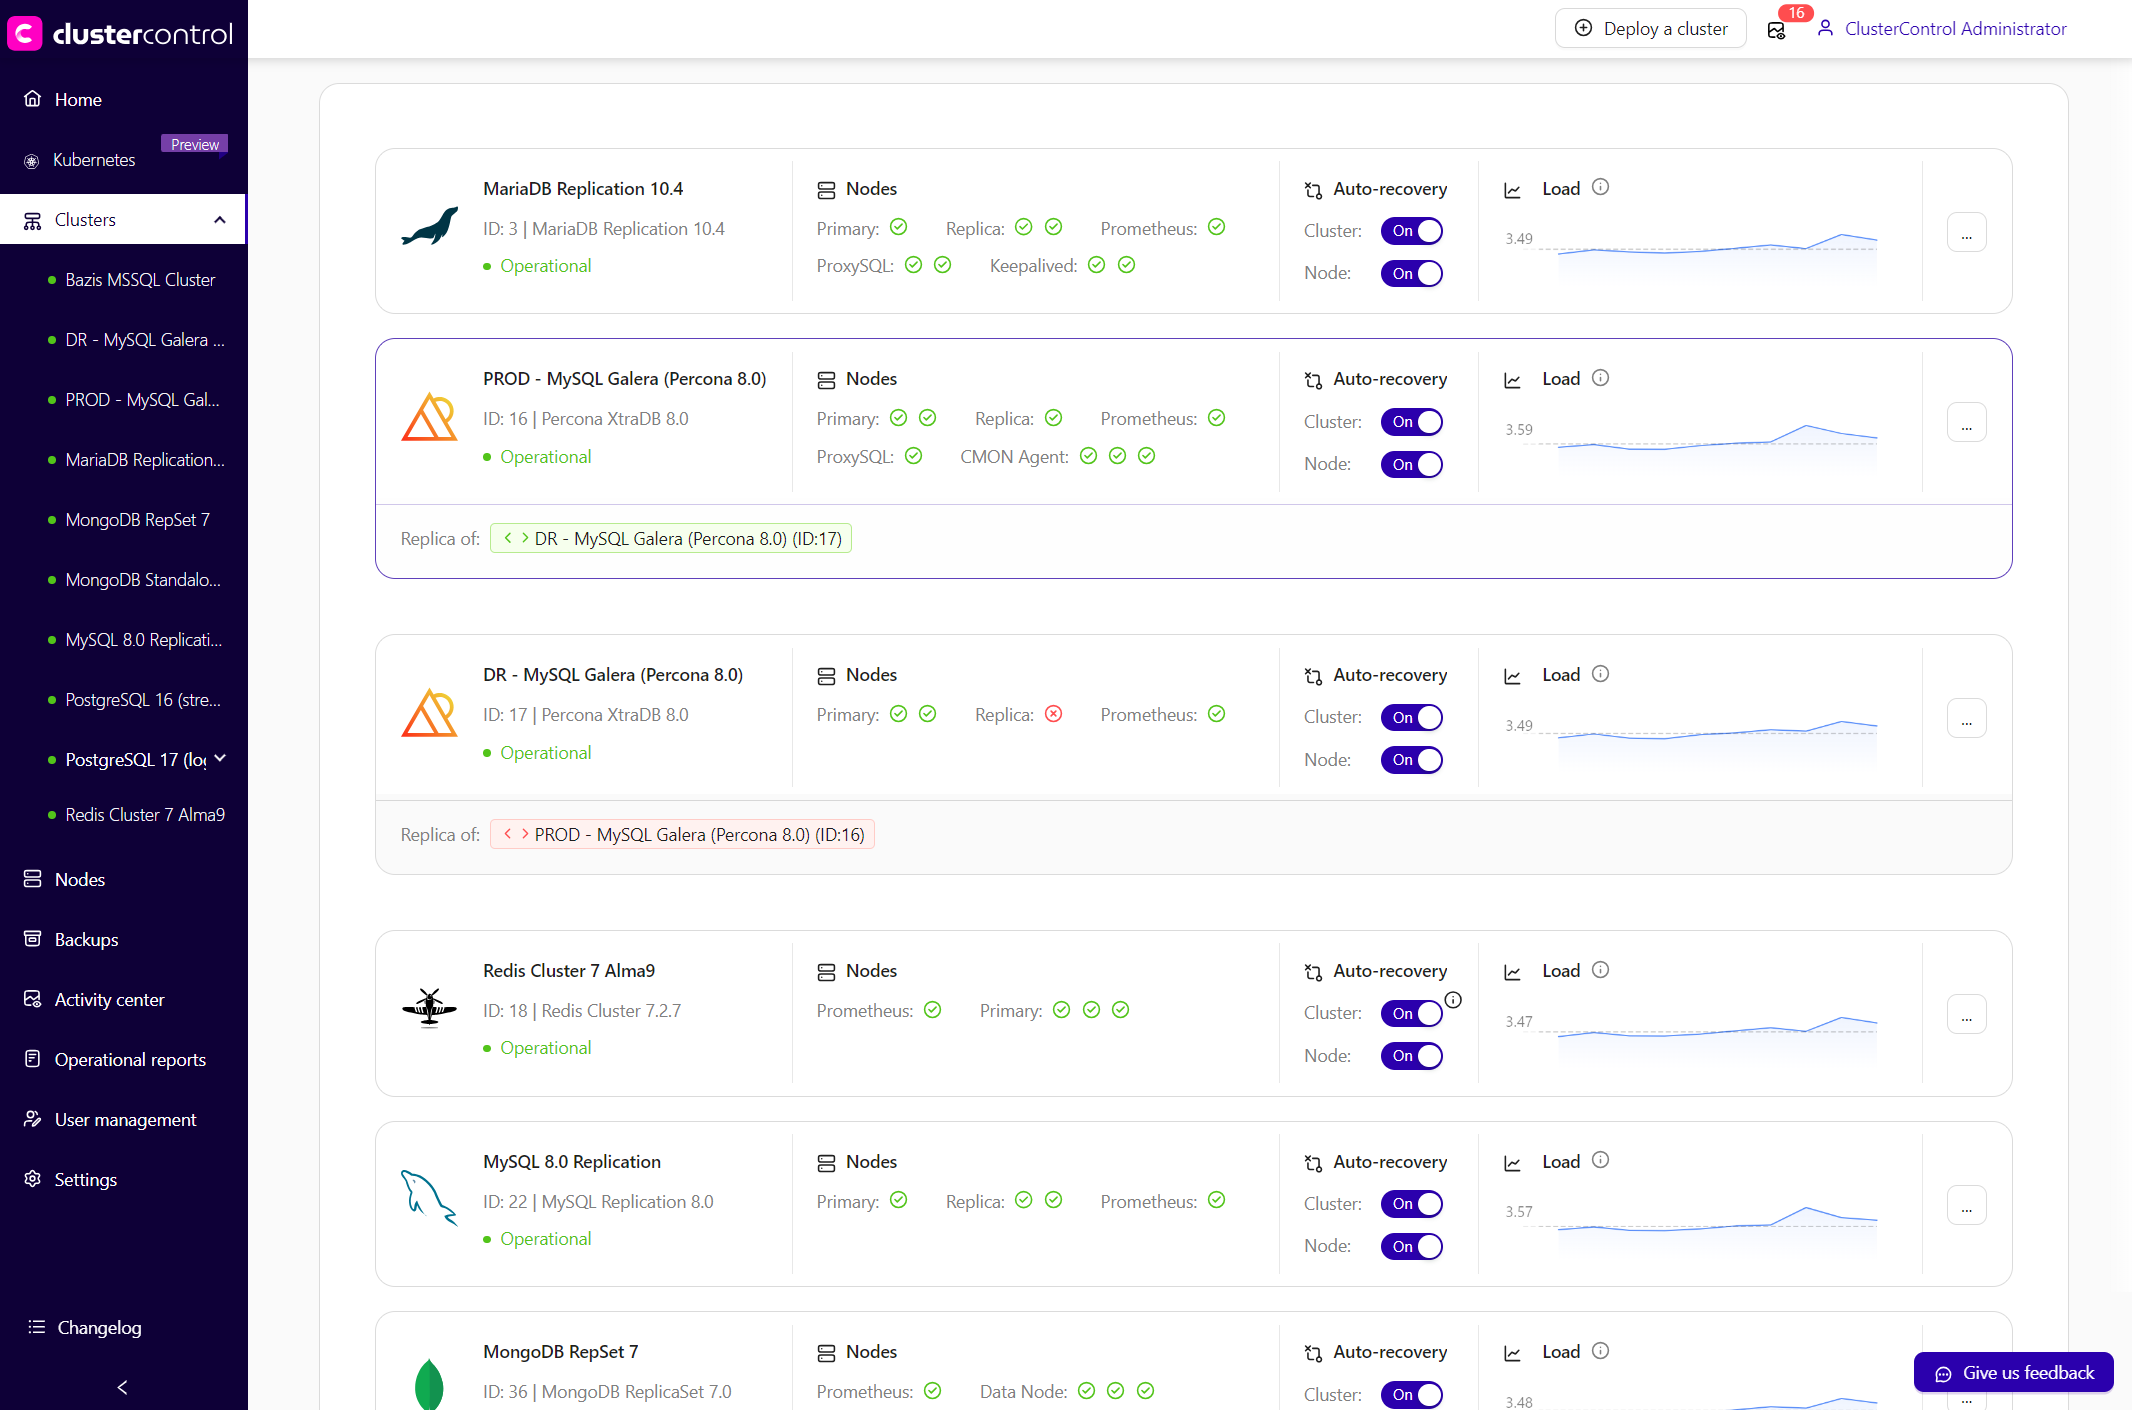Click the Deploy a cluster button
Image resolution: width=2132 pixels, height=1410 pixels.
point(1650,28)
